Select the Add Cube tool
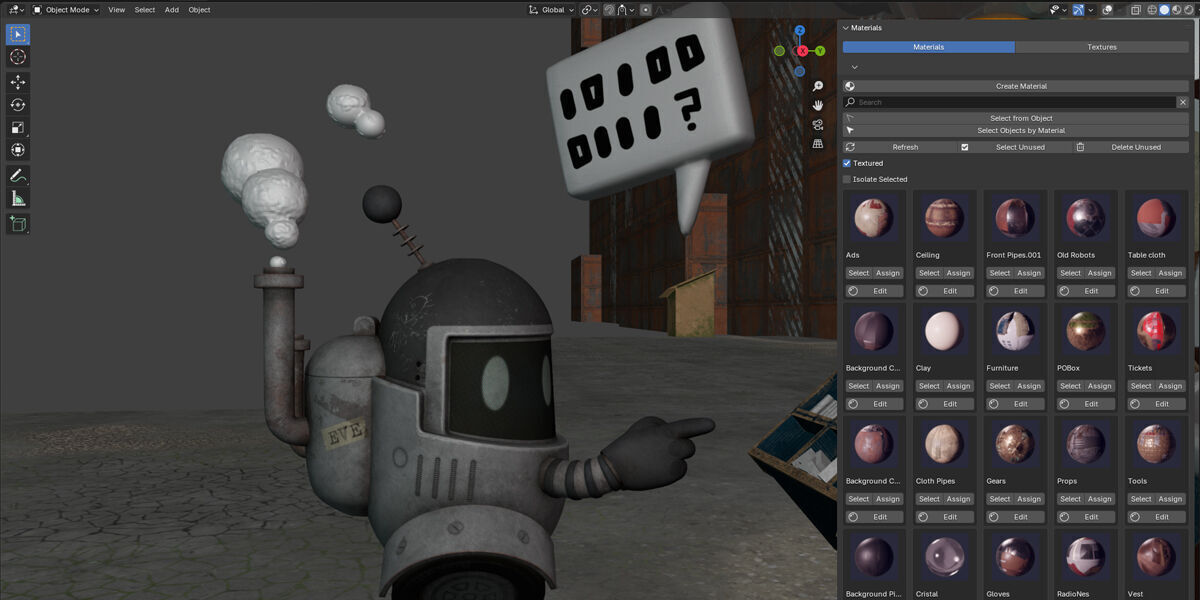The height and width of the screenshot is (600, 1200). point(18,223)
